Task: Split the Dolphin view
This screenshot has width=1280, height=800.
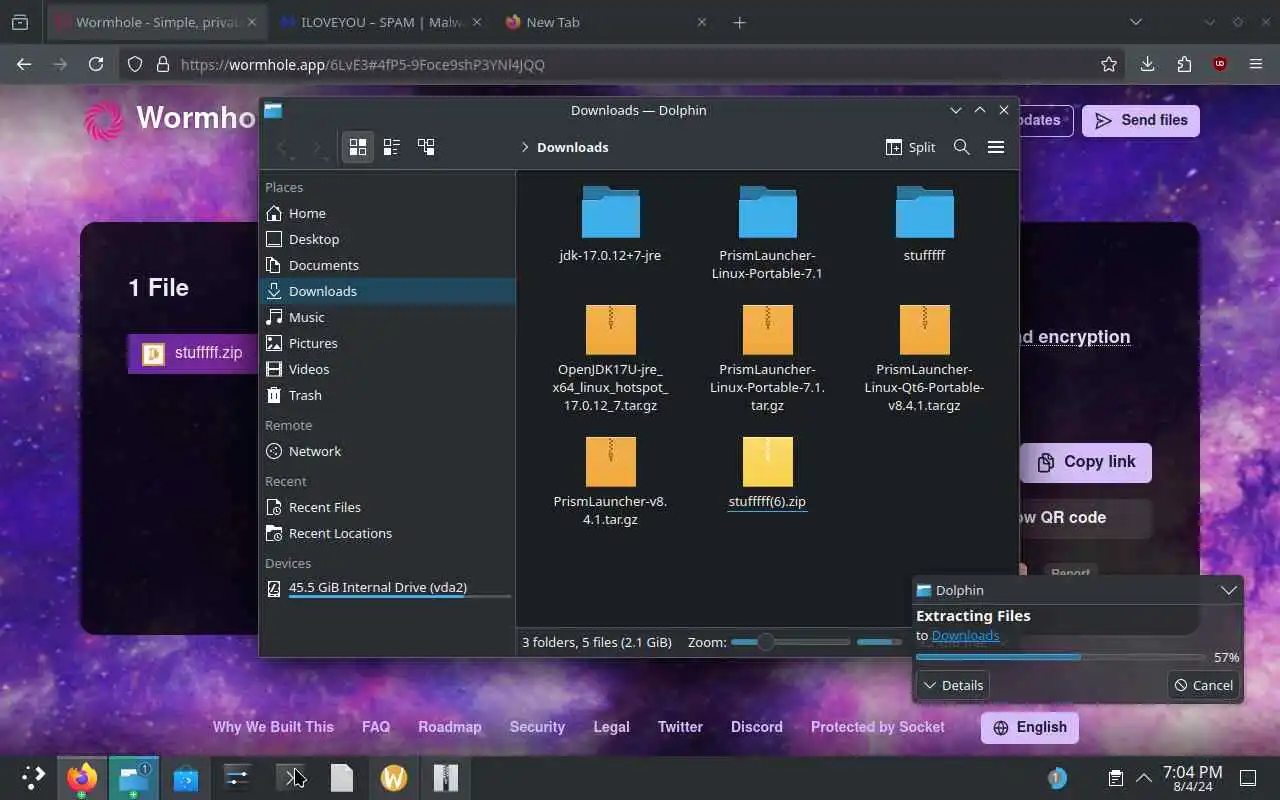Action: [910, 147]
